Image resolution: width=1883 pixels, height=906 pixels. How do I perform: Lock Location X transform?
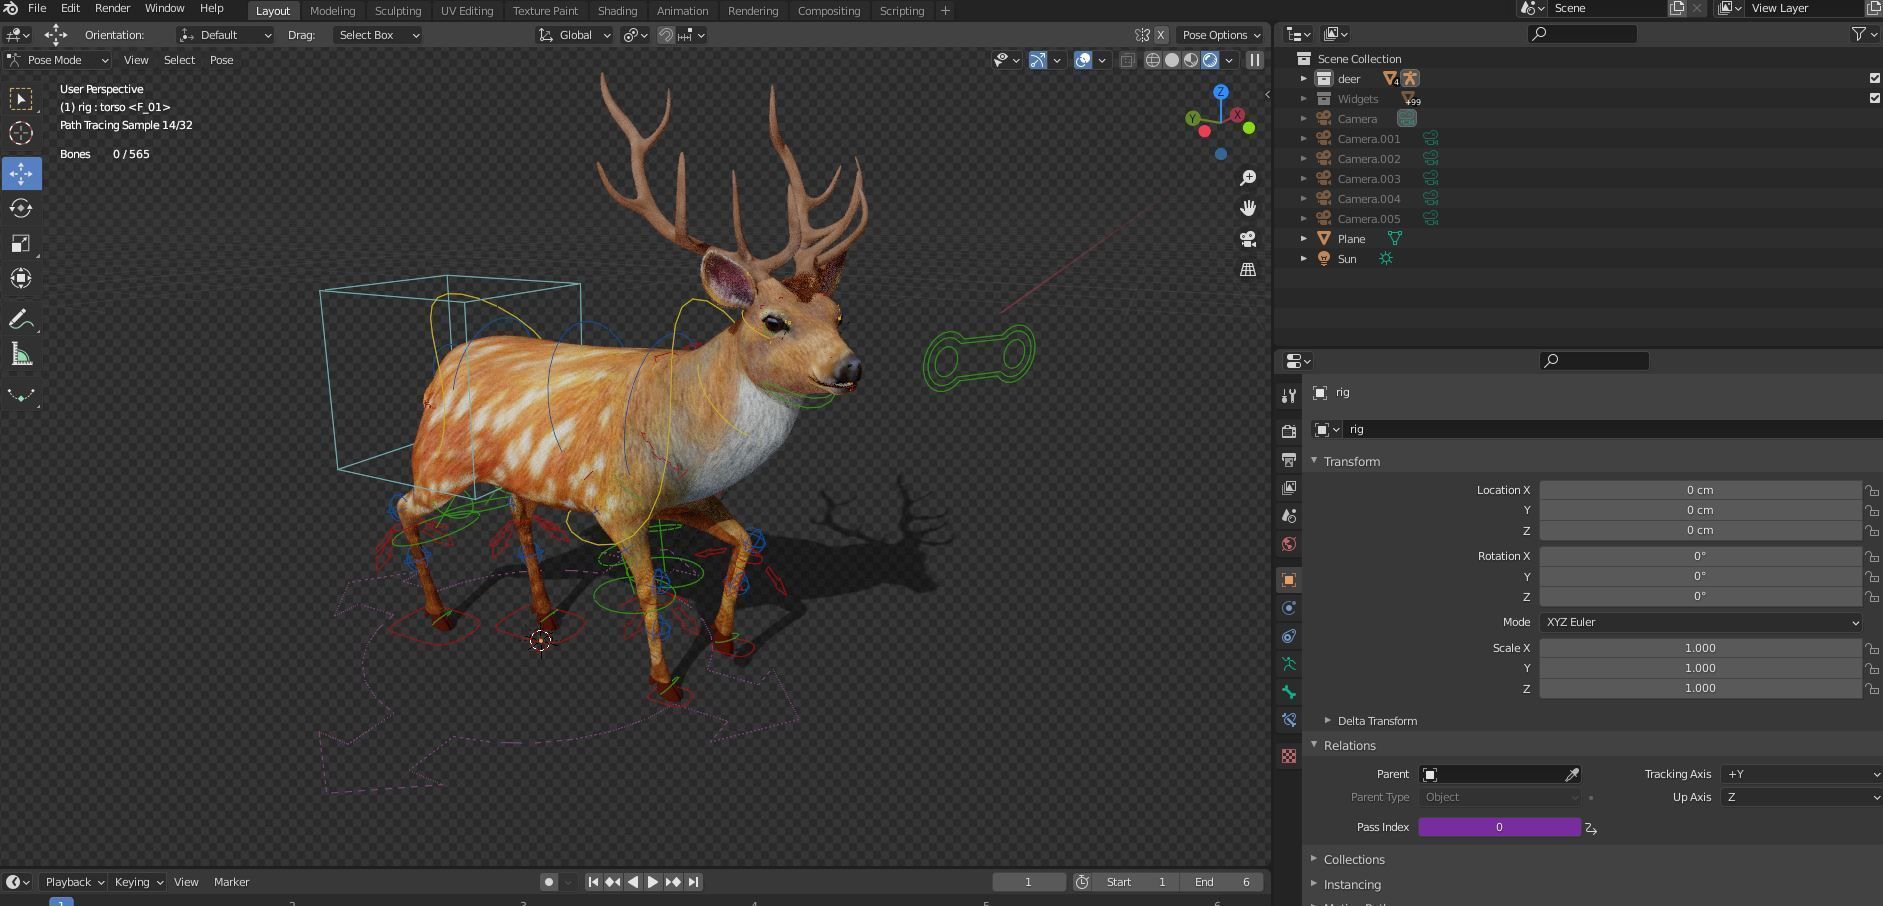(x=1871, y=490)
